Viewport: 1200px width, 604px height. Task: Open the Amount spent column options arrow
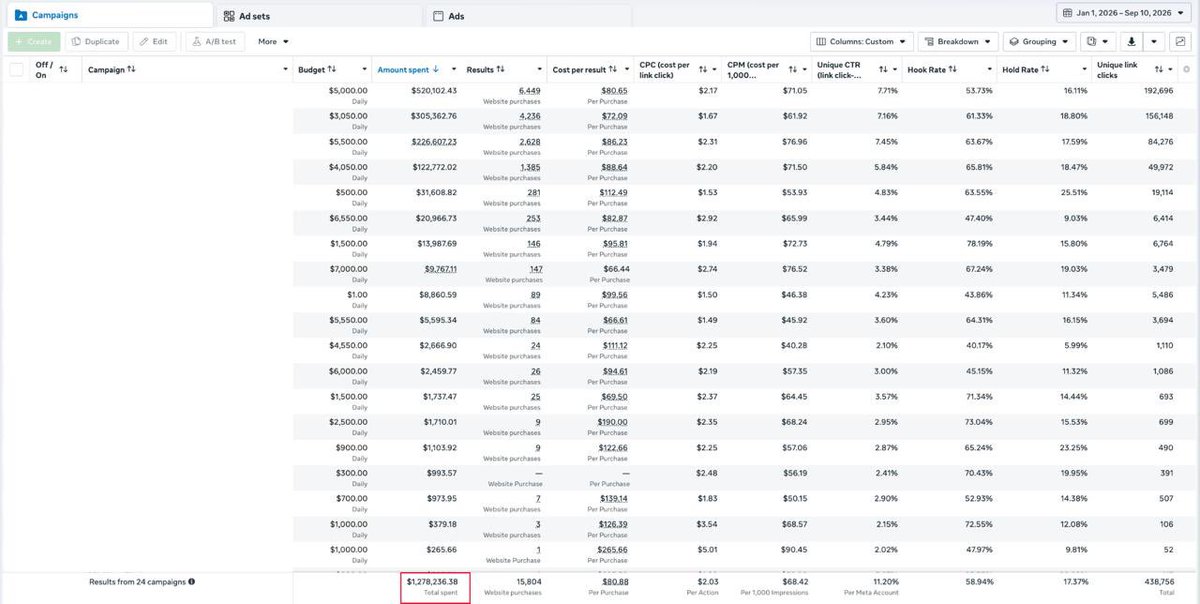[456, 70]
